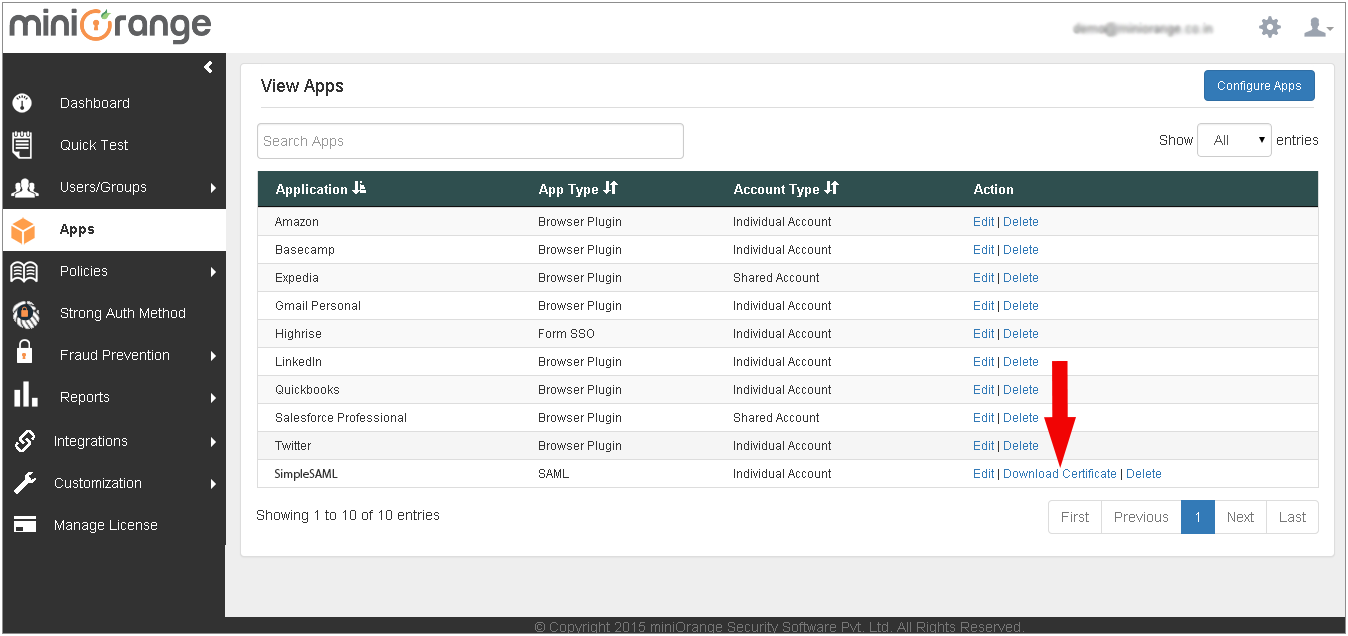This screenshot has width=1348, height=636.
Task: Delete the Twitter app
Action: [x=1021, y=446]
